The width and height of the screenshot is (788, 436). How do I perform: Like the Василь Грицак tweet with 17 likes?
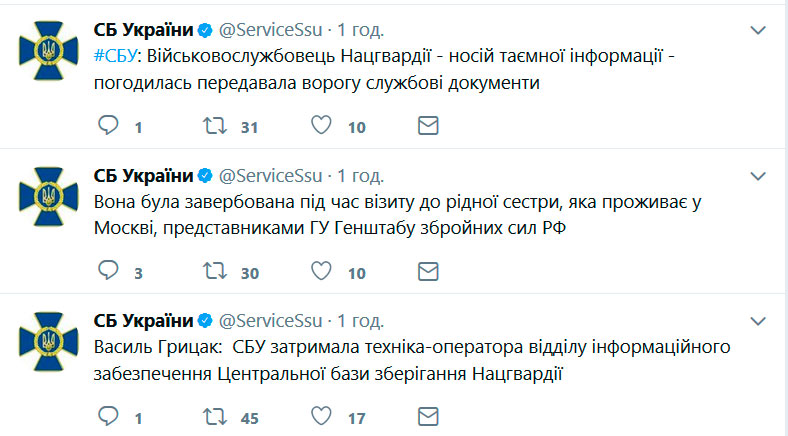tap(322, 415)
